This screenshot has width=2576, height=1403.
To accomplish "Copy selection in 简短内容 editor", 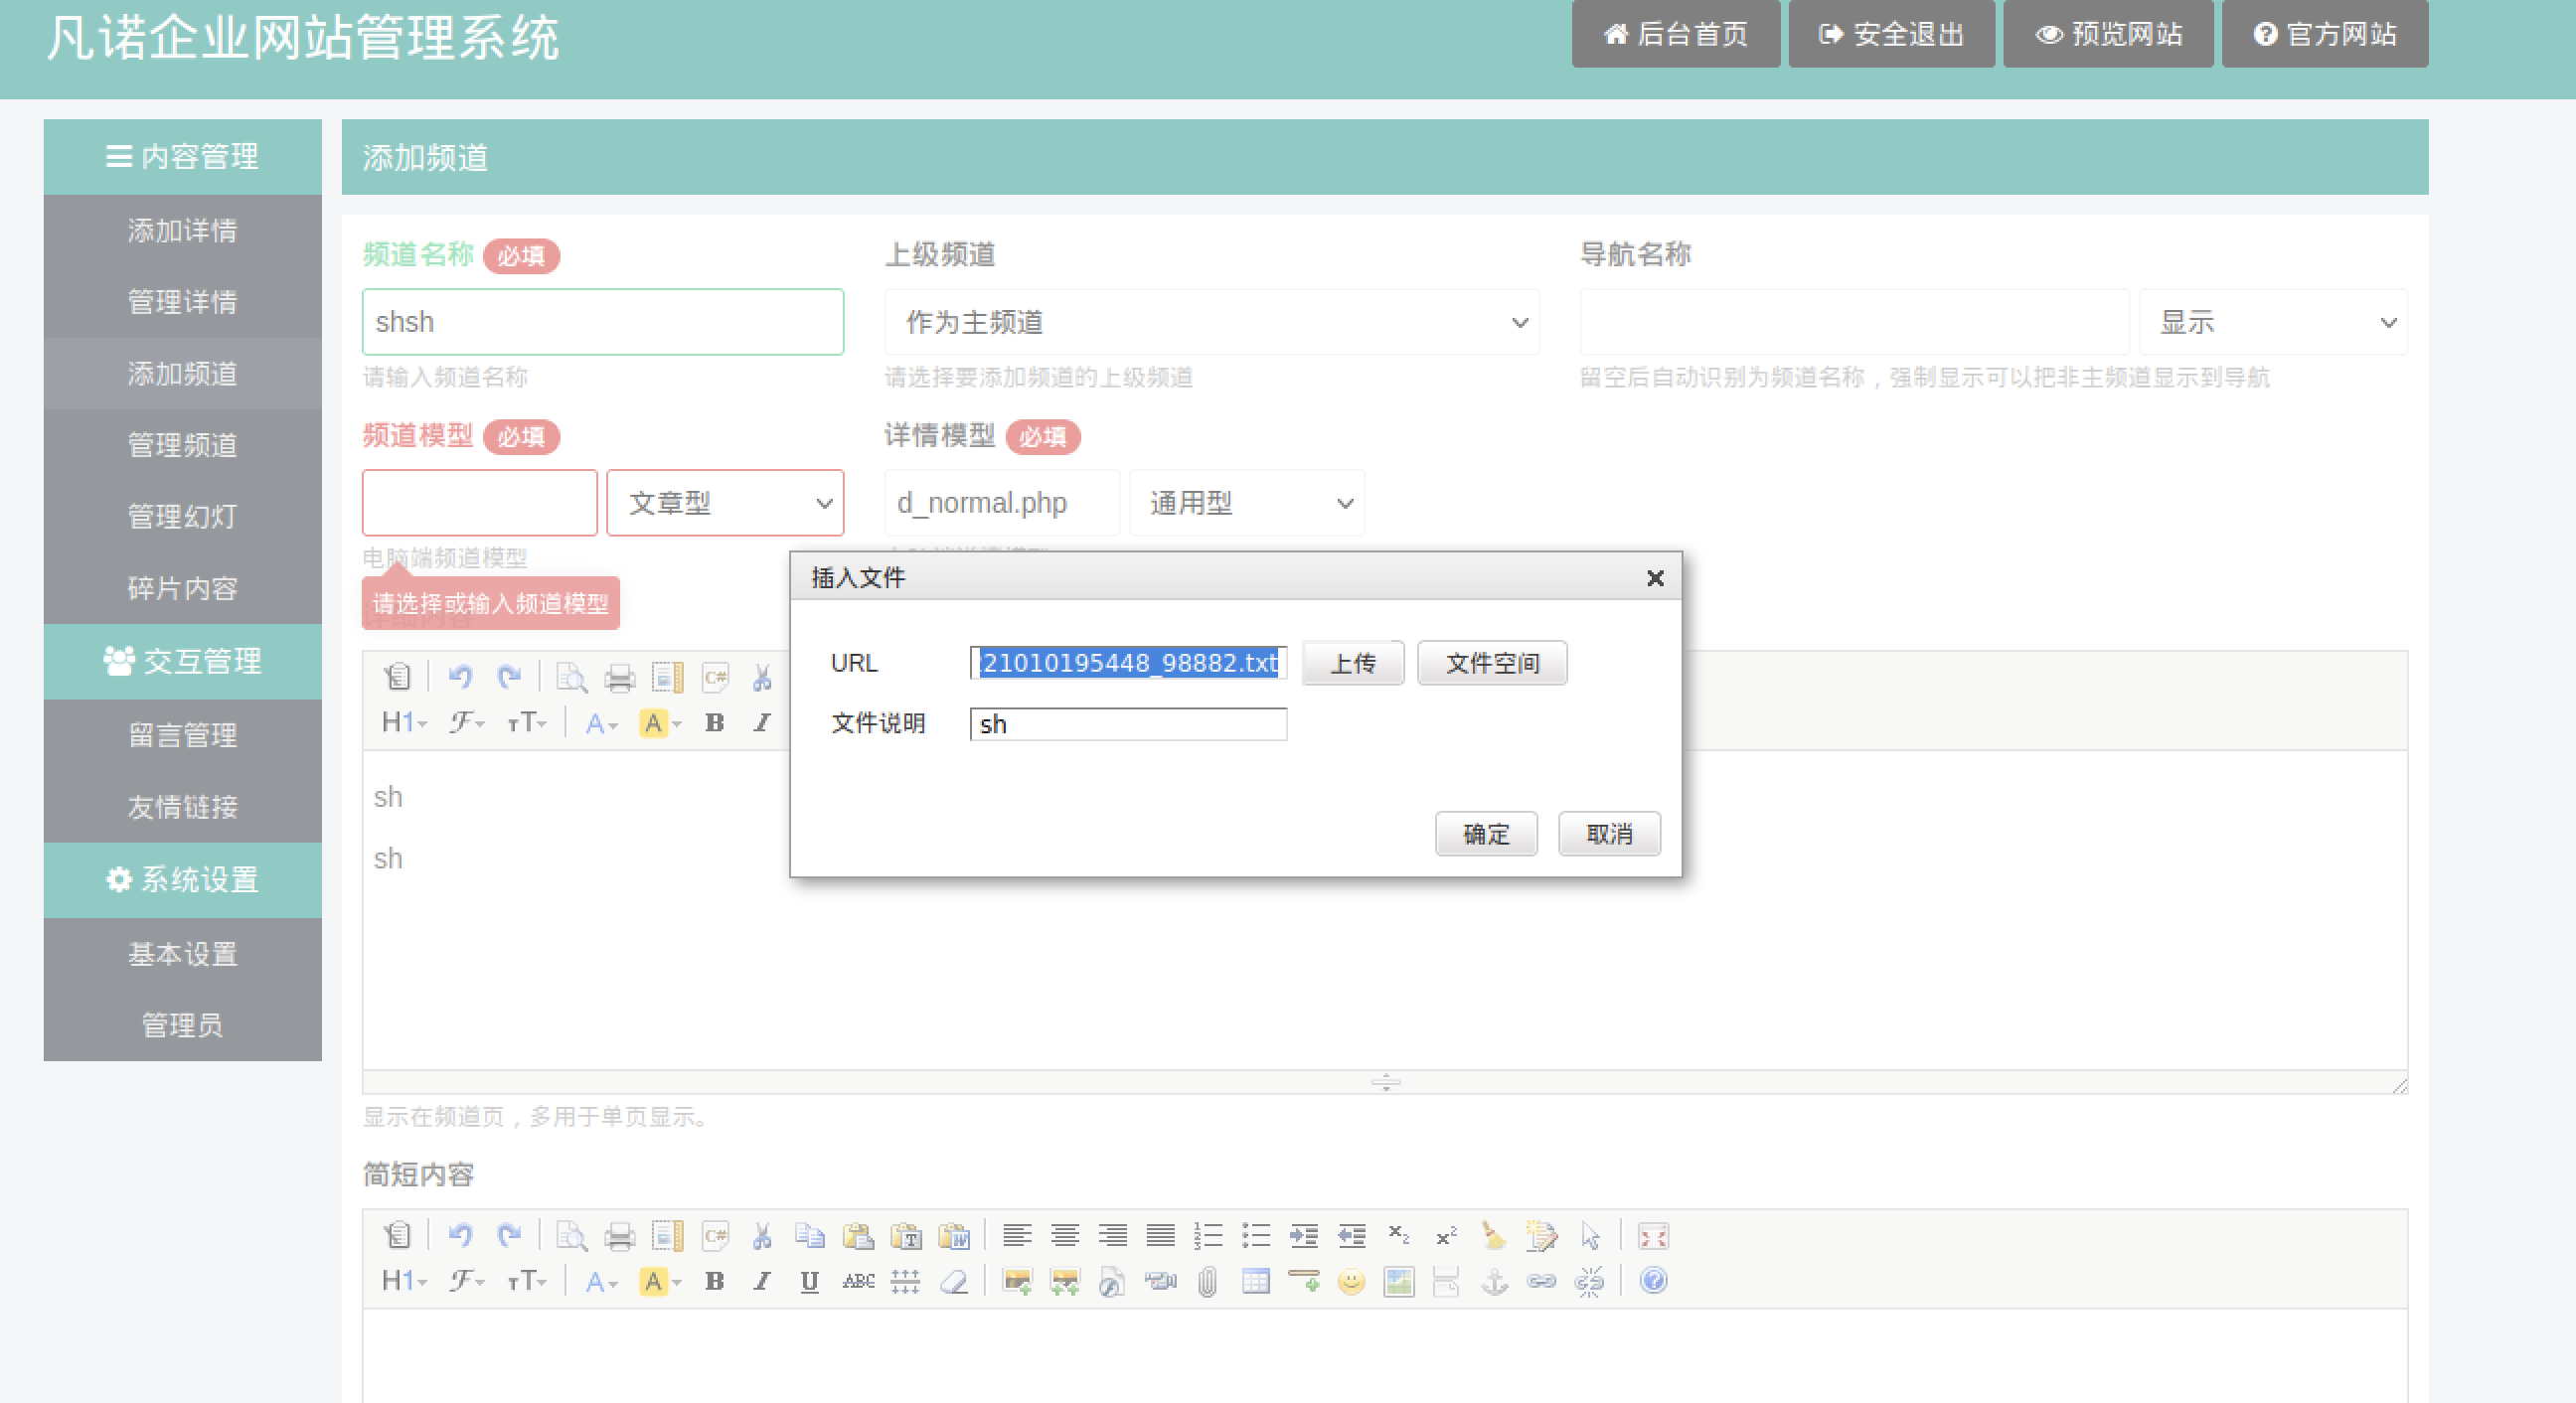I will (810, 1236).
